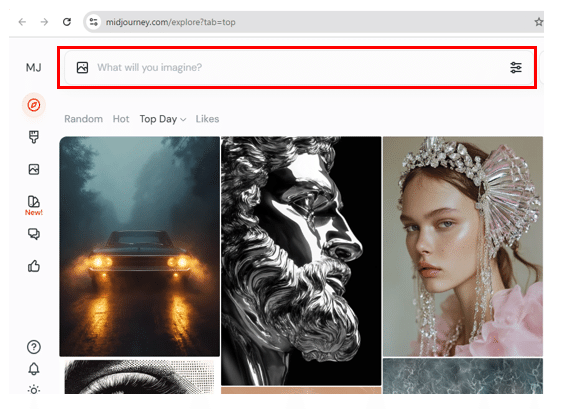Expand the Top Day dropdown
Screen dimensions: 562x409
(x=163, y=119)
